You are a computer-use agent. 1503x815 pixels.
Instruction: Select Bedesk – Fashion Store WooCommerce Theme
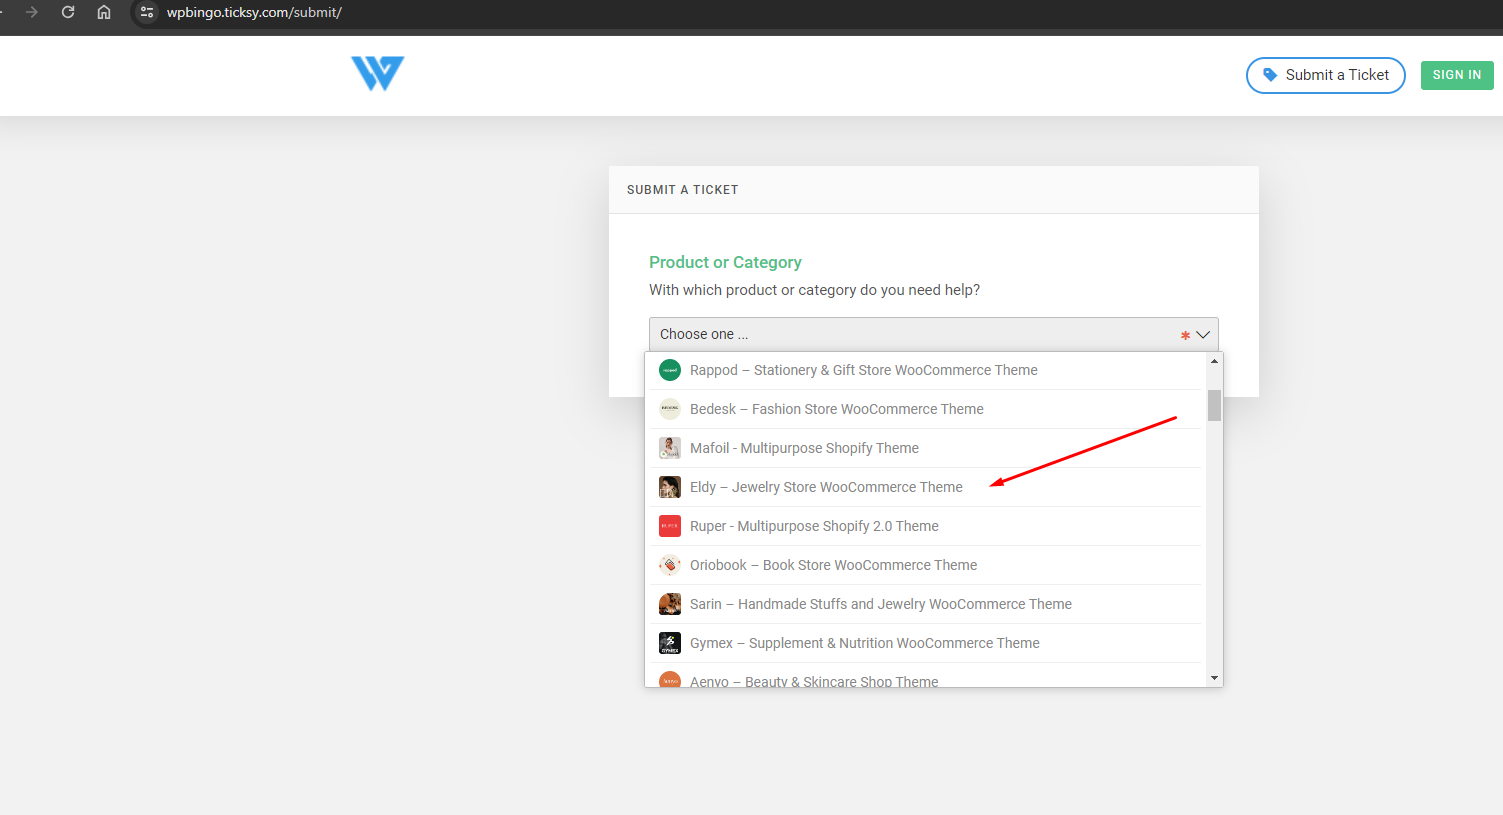[926, 409]
